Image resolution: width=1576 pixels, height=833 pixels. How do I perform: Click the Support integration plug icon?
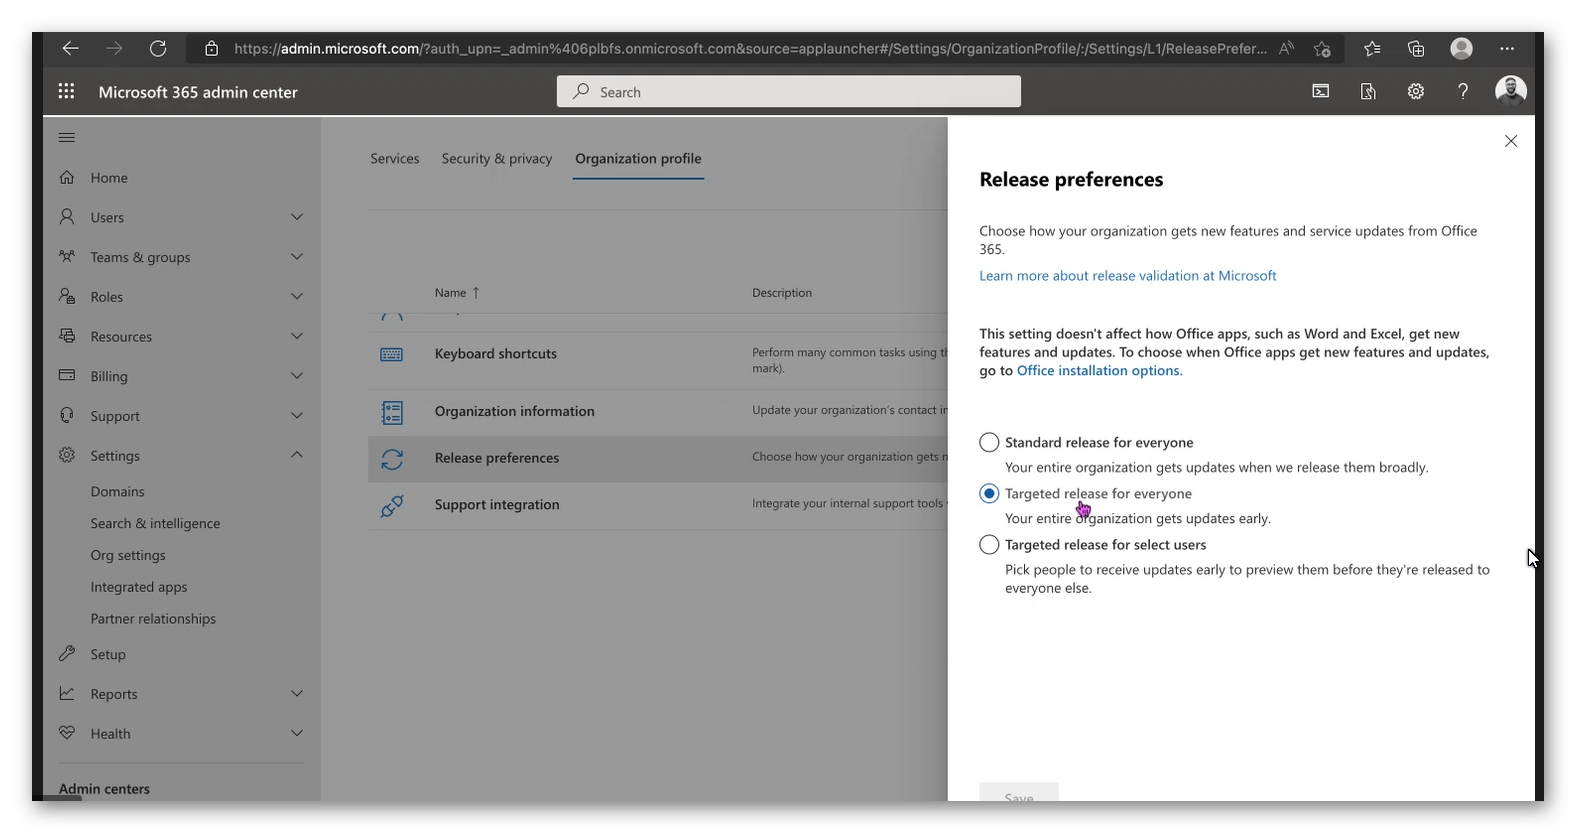(x=392, y=506)
